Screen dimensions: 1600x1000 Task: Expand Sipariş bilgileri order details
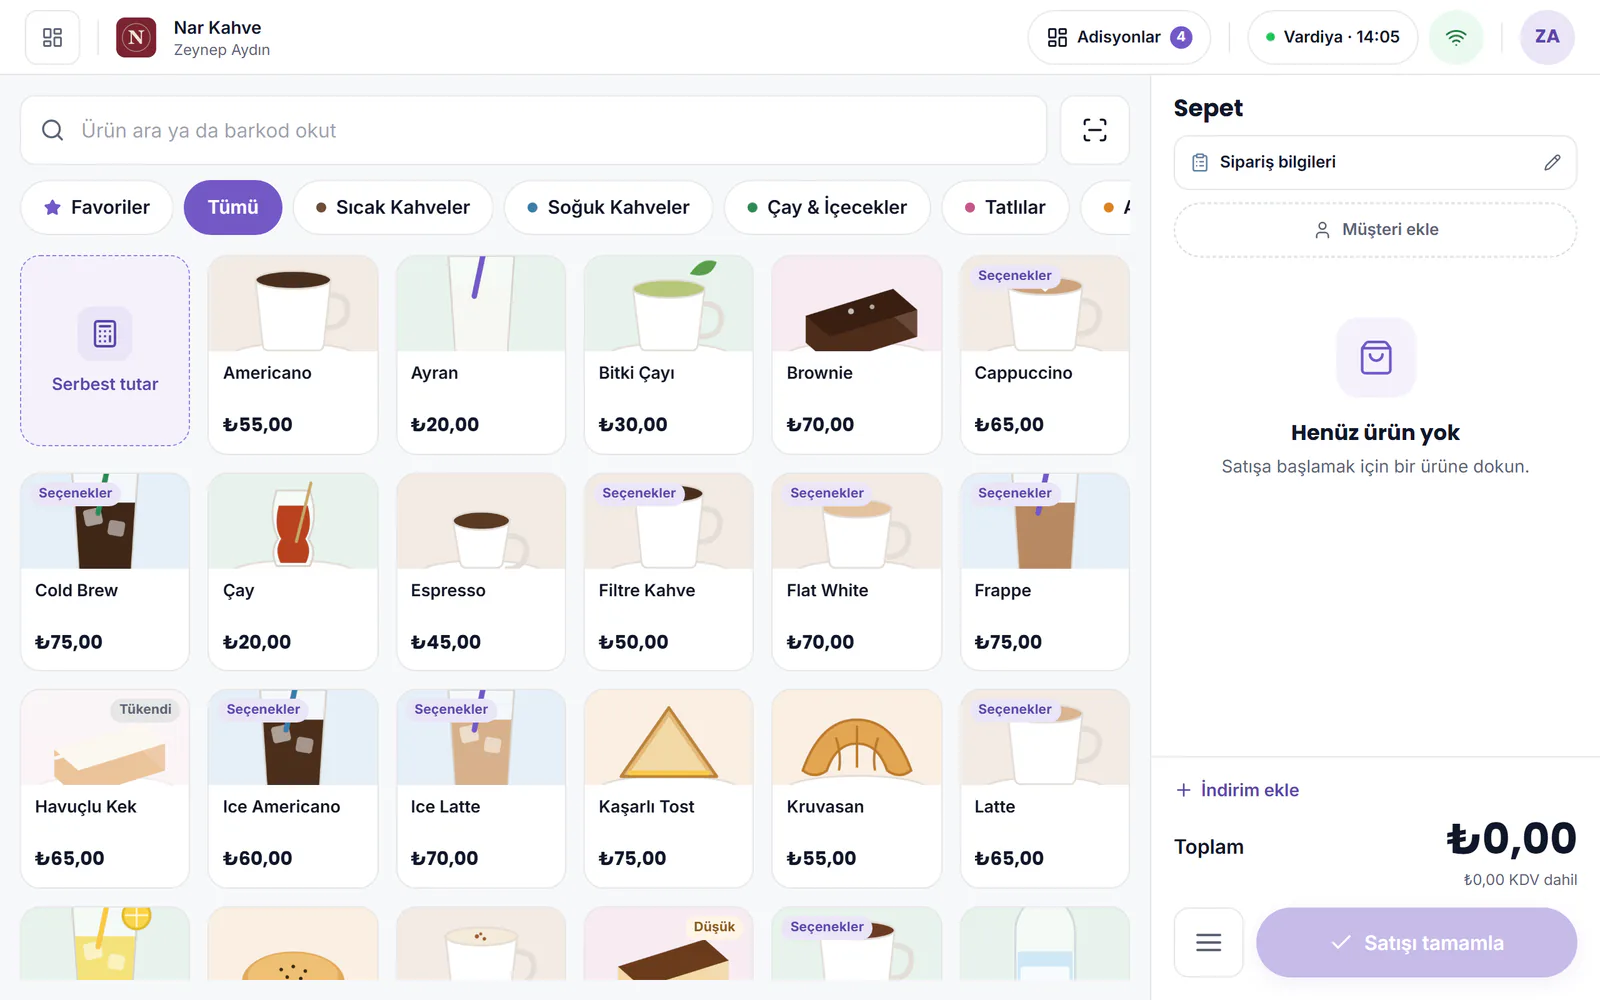click(1375, 162)
